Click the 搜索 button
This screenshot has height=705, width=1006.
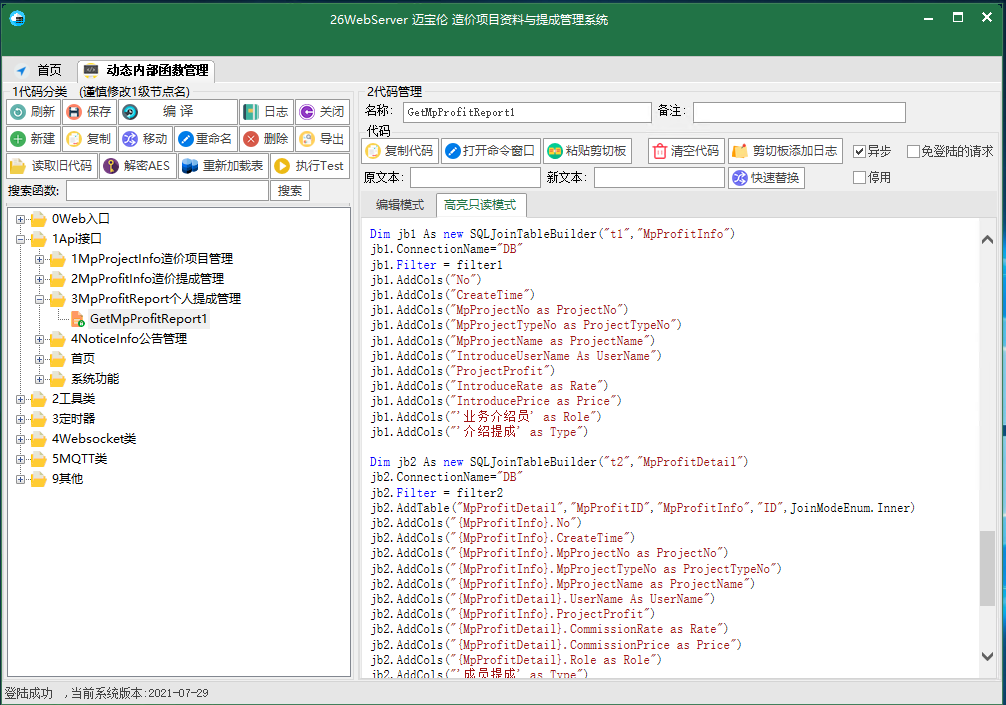[290, 191]
